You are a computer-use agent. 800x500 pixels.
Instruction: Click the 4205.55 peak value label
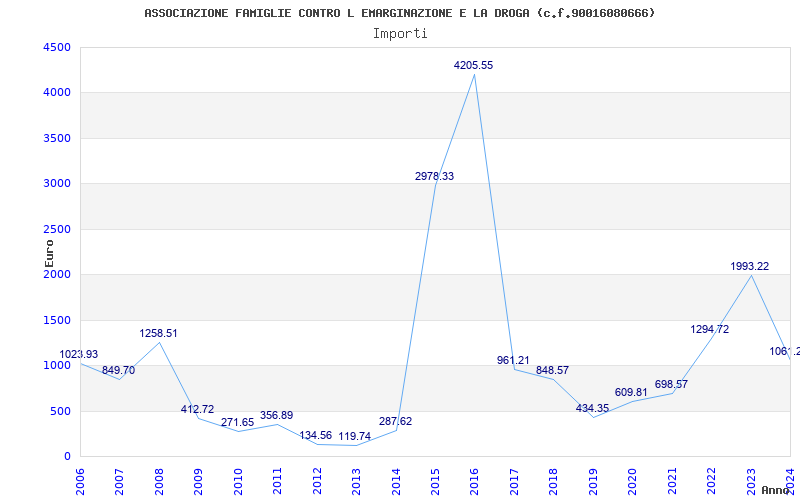coord(473,65)
